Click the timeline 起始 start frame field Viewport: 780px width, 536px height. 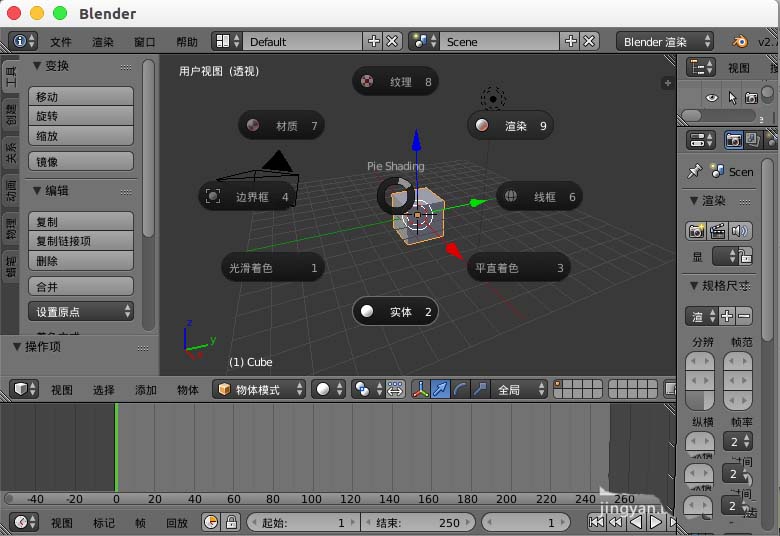point(303,522)
